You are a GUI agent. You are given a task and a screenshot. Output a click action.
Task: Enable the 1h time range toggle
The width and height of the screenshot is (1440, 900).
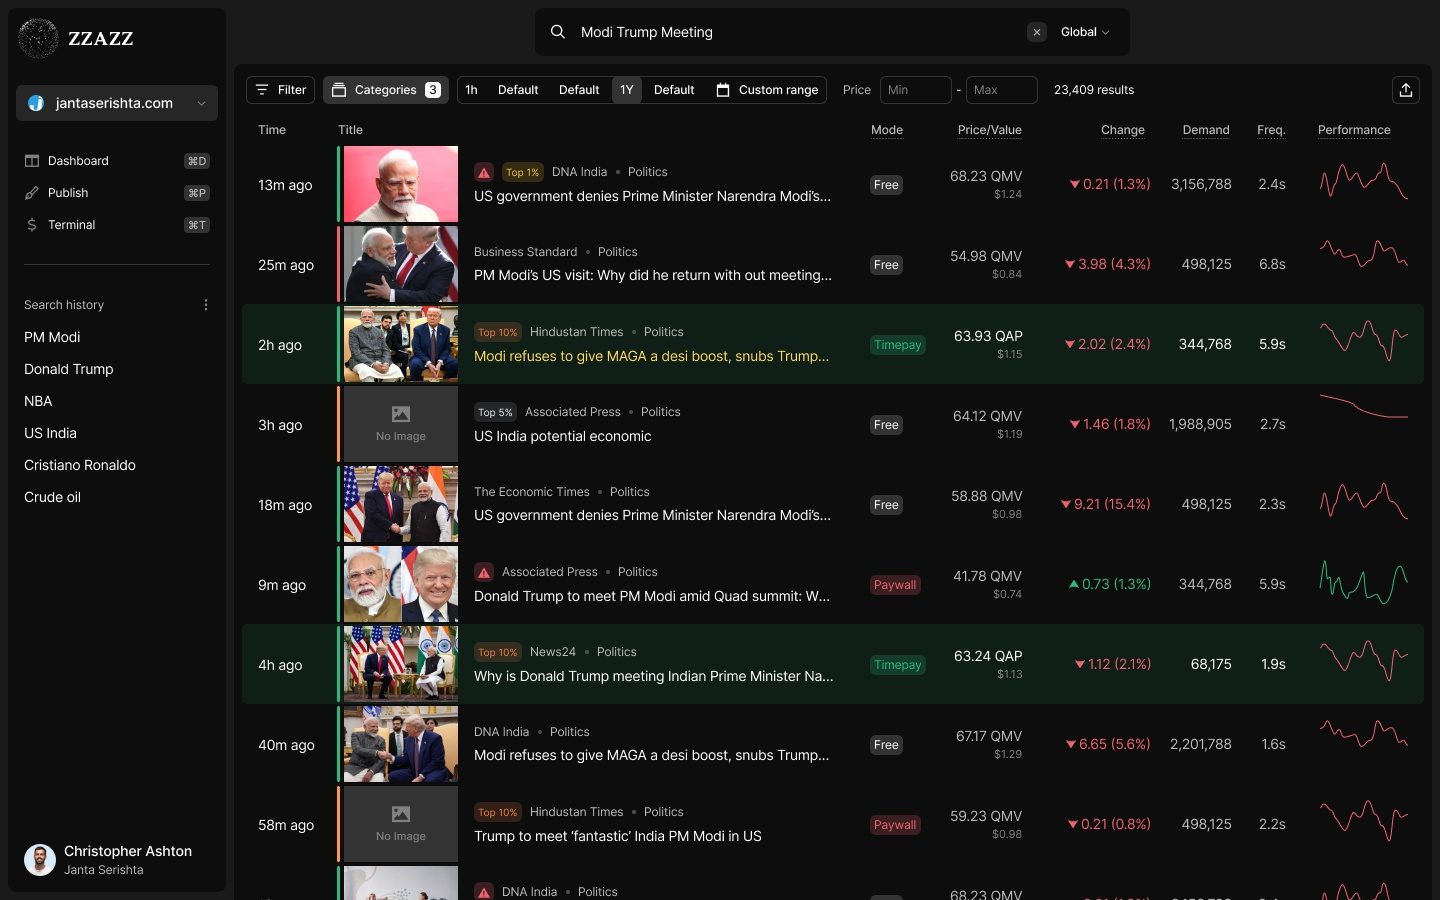[471, 90]
